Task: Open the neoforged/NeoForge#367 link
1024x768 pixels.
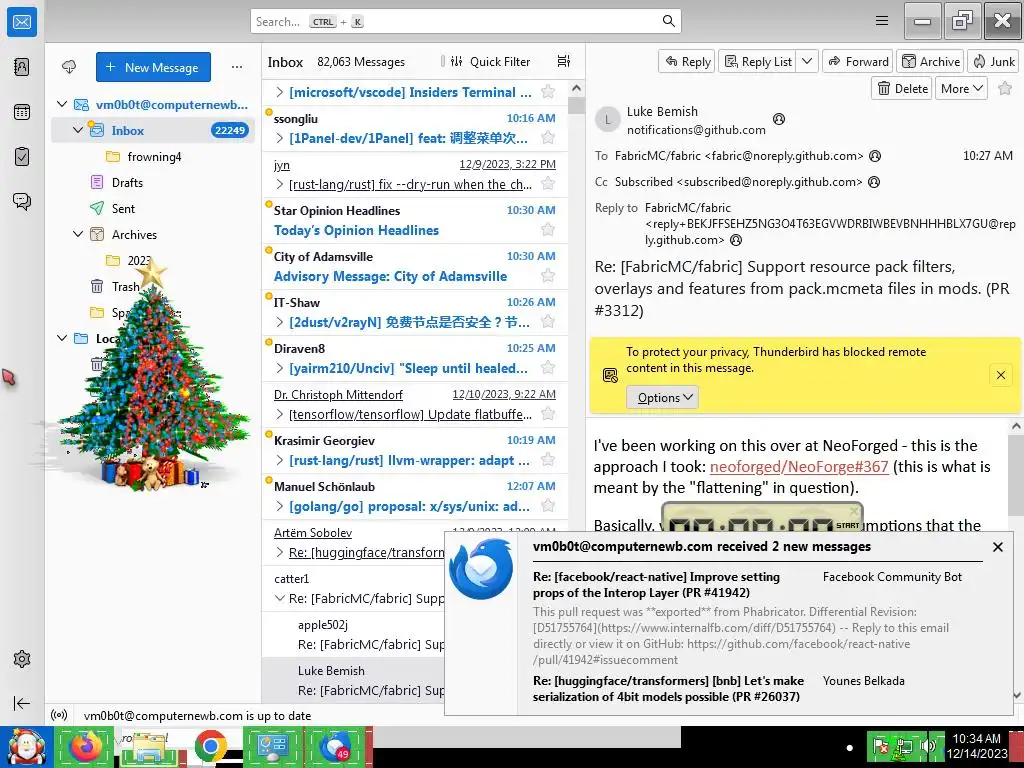Action: point(799,466)
